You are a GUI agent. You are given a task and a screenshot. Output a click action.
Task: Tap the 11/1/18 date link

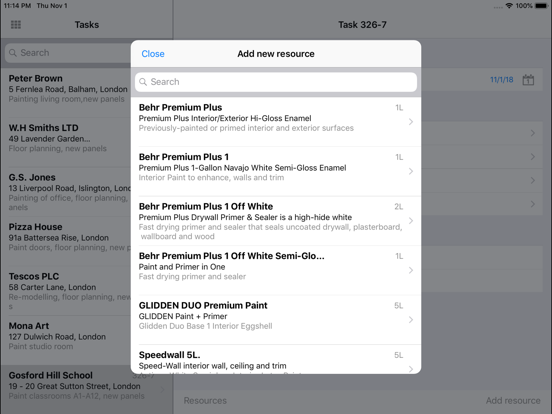[x=502, y=80]
